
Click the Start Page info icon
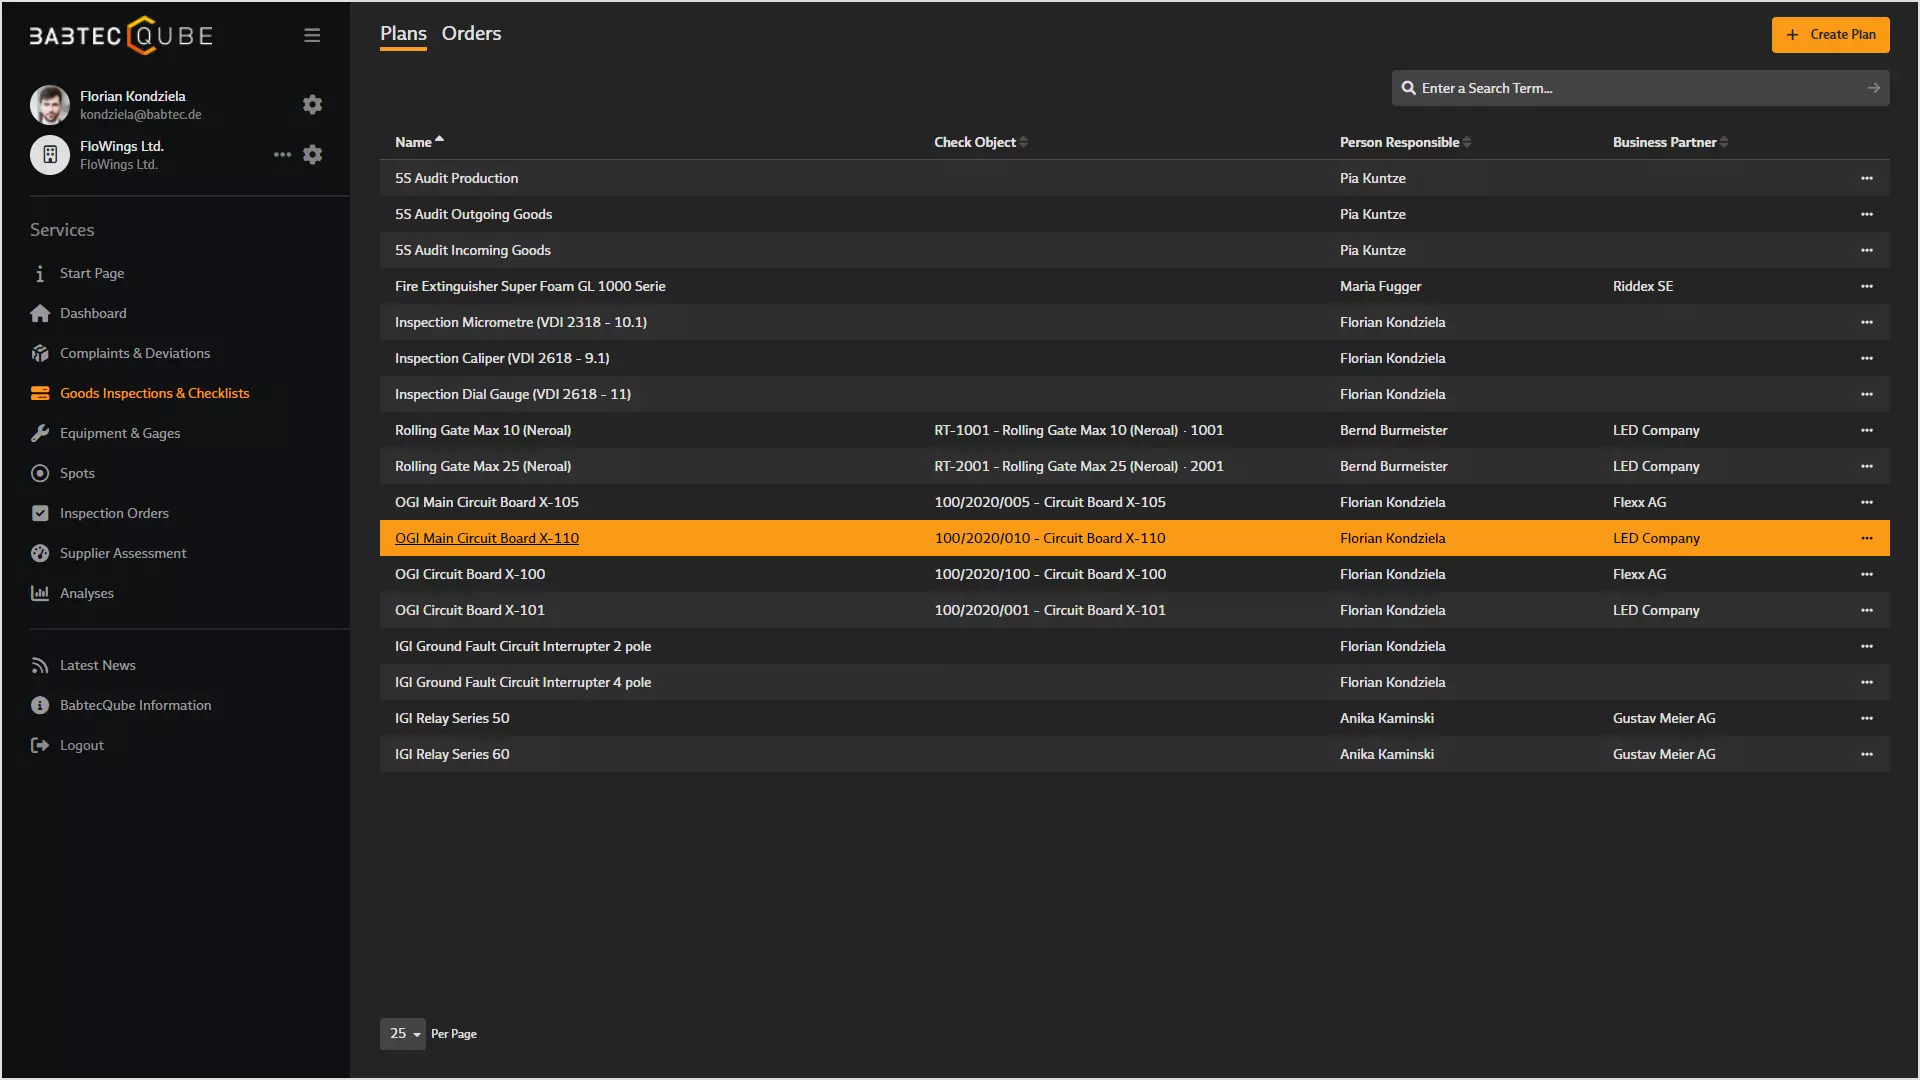[40, 273]
